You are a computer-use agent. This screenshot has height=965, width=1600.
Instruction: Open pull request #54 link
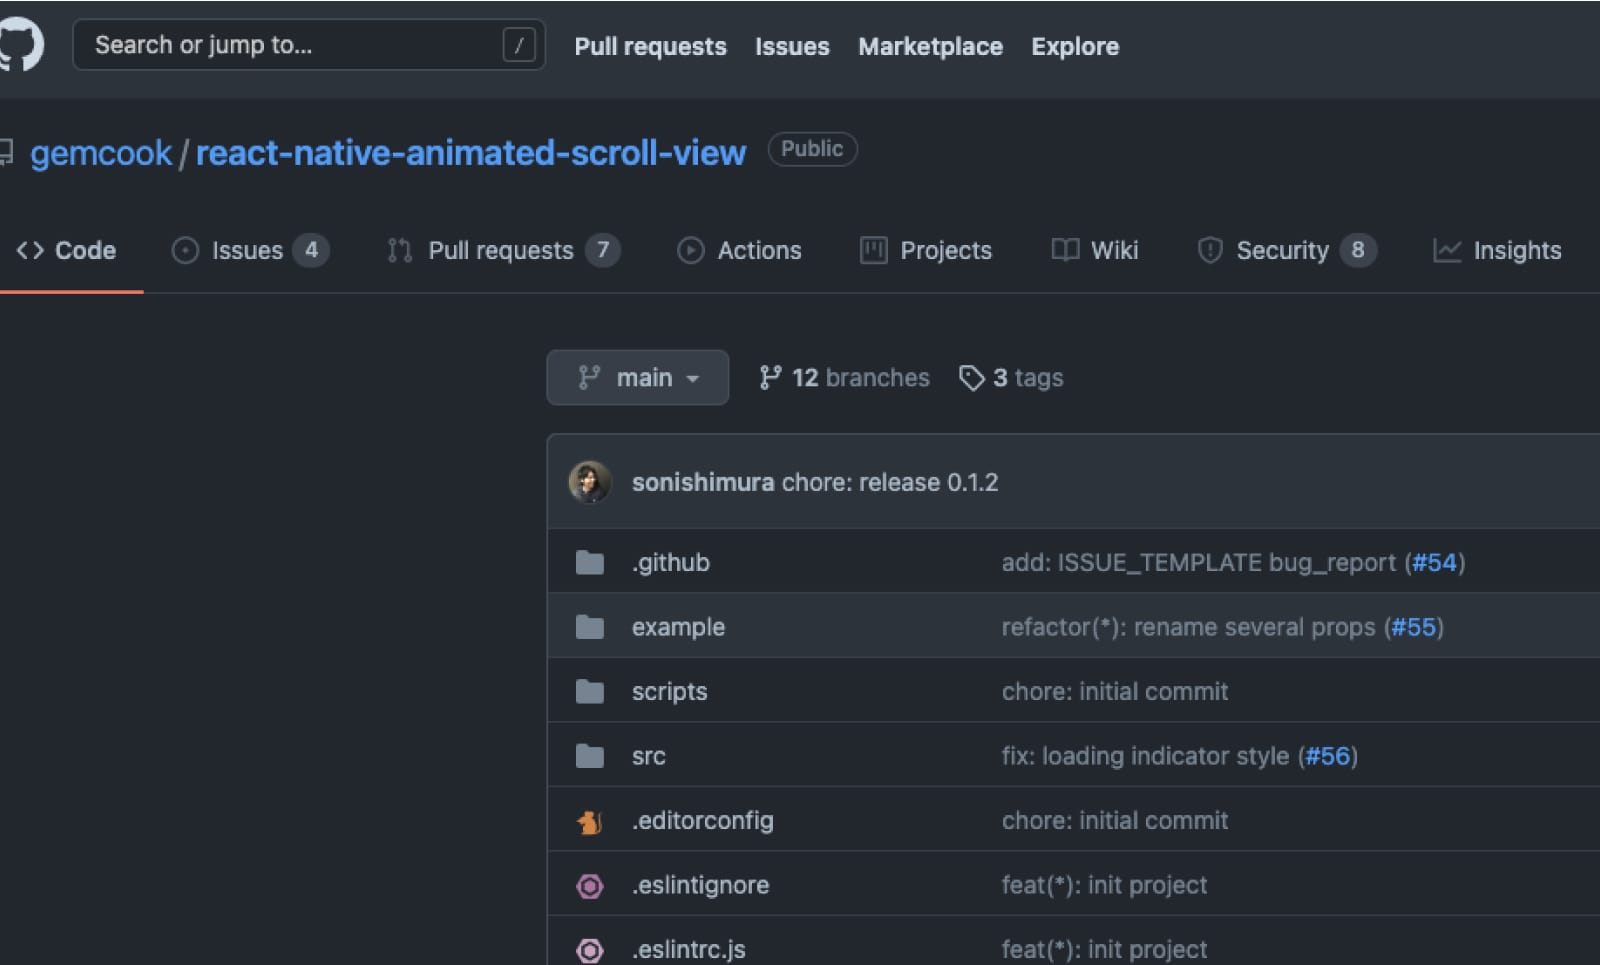pyautogui.click(x=1434, y=562)
